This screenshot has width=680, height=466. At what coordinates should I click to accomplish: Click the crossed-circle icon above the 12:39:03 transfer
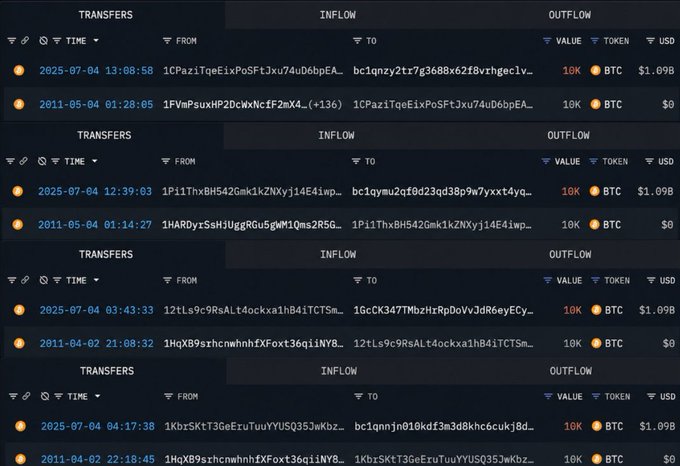click(42, 161)
